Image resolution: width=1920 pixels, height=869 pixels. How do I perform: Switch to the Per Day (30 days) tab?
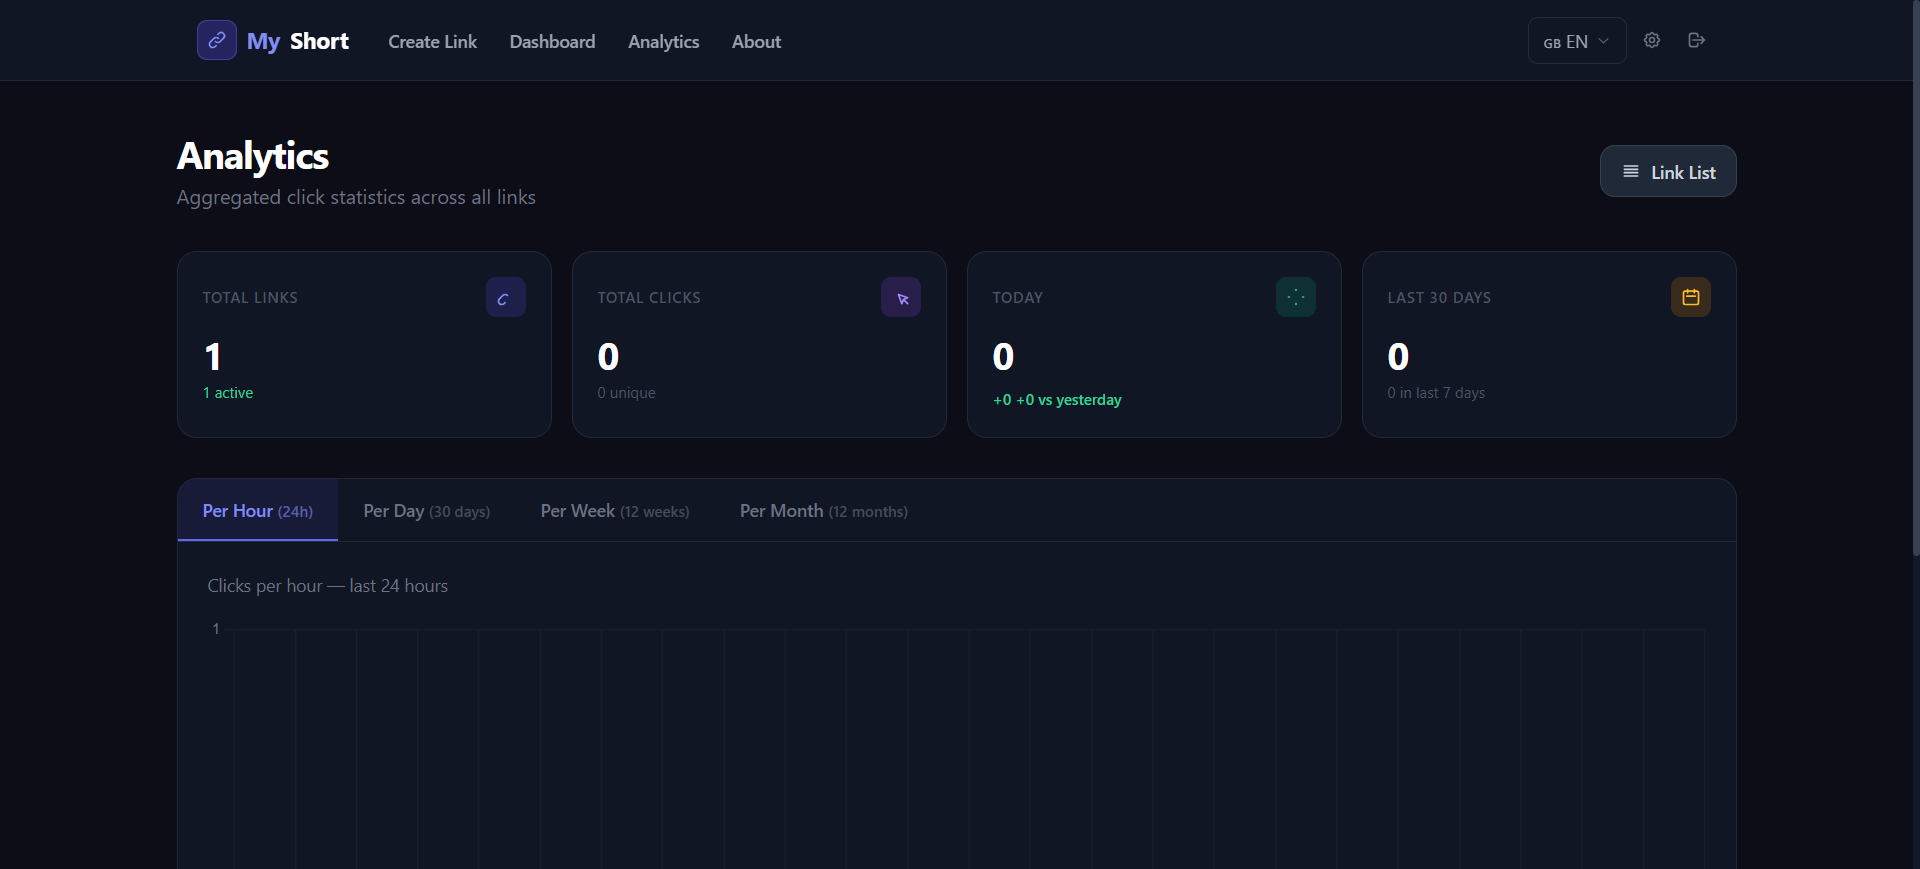click(x=427, y=511)
